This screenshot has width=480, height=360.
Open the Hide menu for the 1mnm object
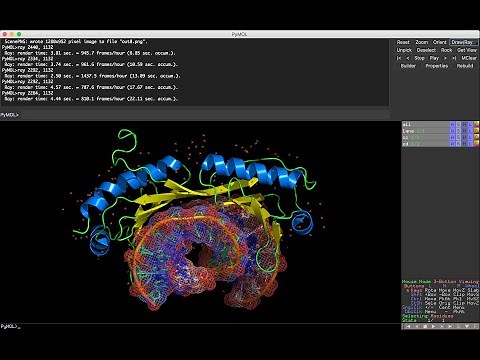coord(464,131)
